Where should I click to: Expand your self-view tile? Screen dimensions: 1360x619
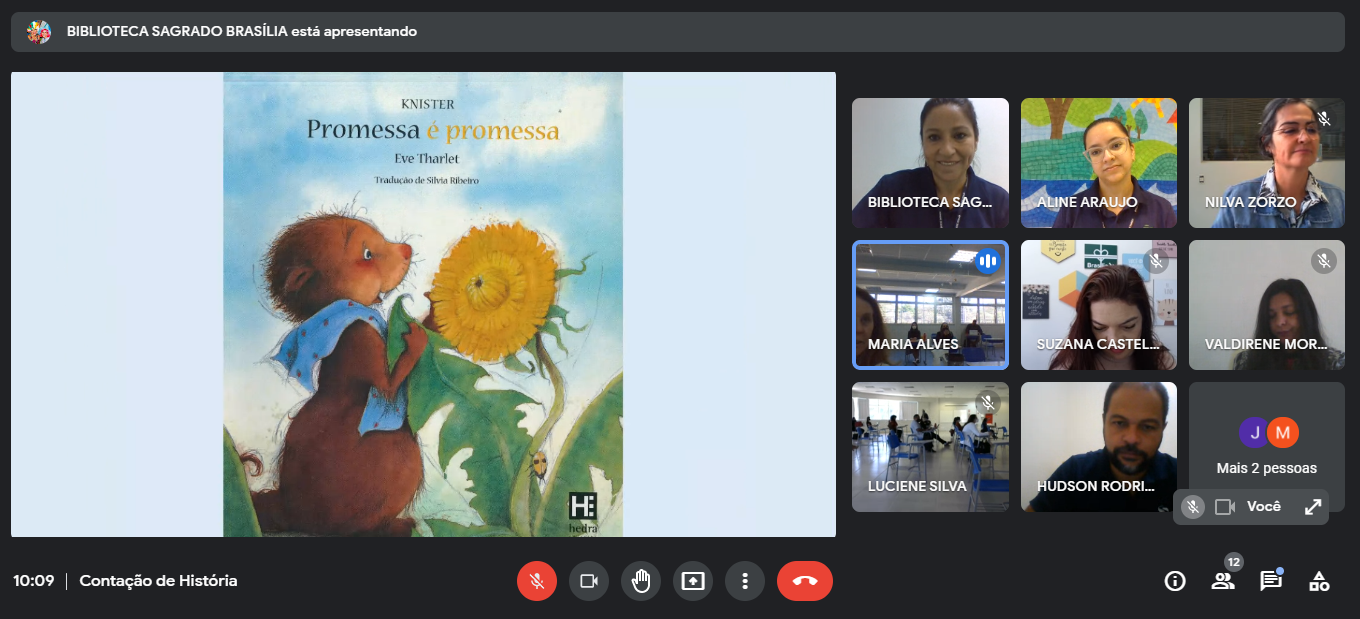(1313, 507)
